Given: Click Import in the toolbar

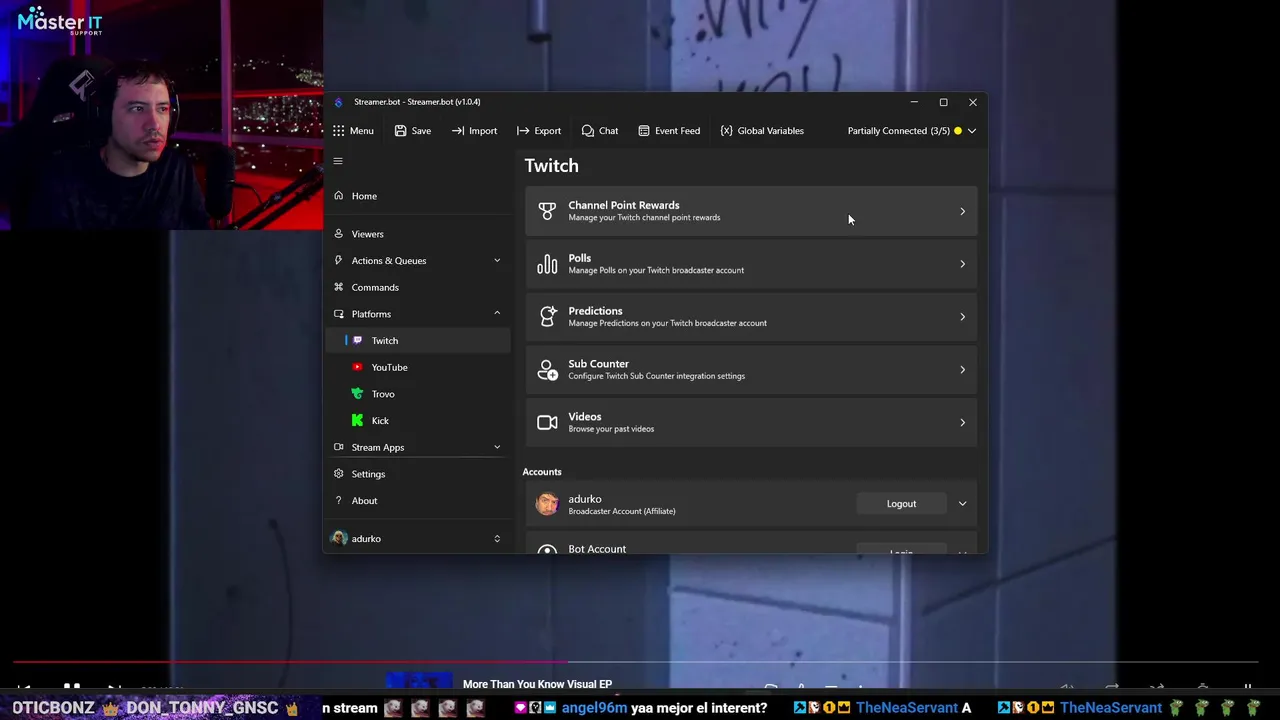Looking at the screenshot, I should 474,131.
